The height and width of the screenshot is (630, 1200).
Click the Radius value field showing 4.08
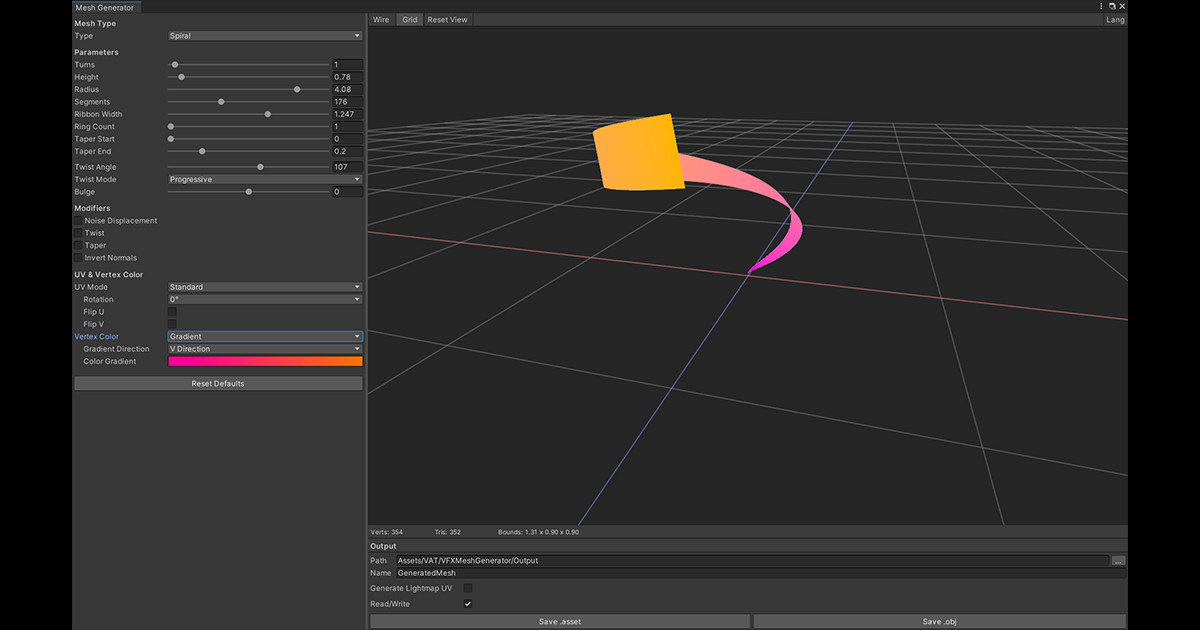(x=347, y=90)
